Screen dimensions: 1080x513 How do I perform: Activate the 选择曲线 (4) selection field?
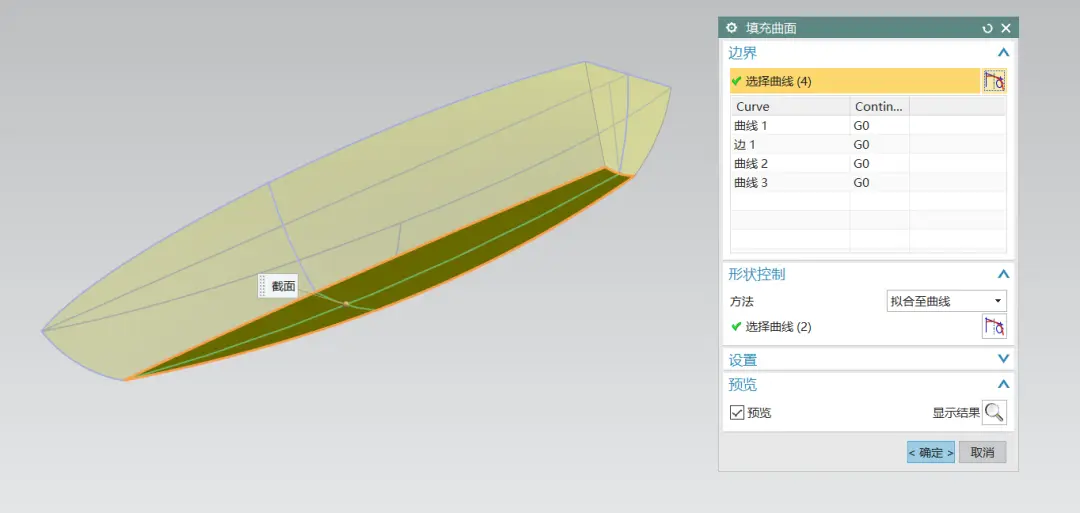point(855,81)
